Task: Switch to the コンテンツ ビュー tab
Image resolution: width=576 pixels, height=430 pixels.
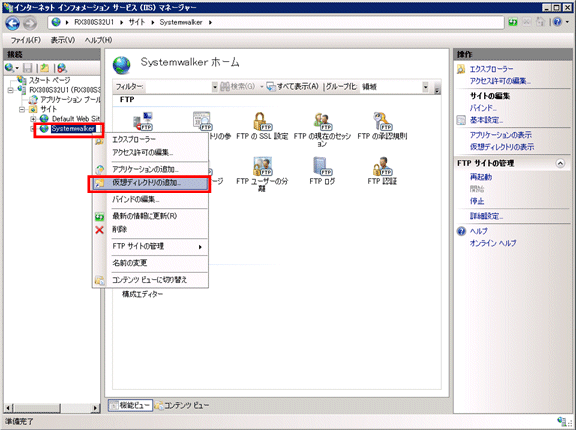Action: 182,405
